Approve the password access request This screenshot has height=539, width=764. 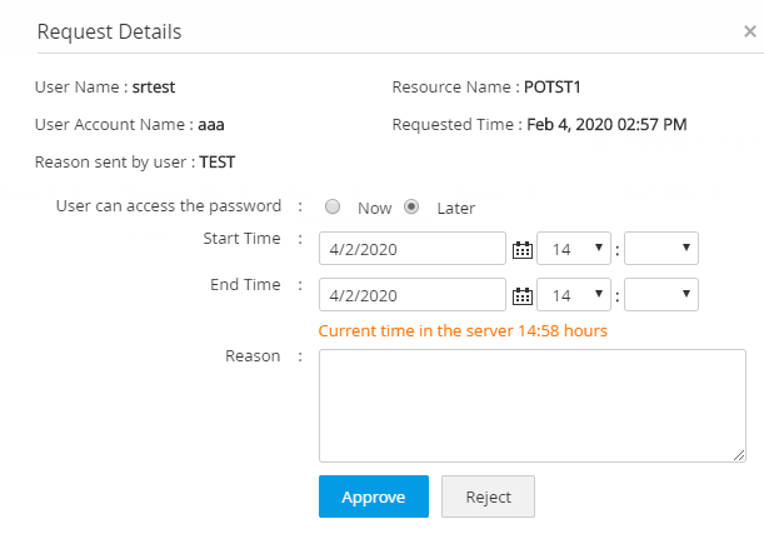[373, 497]
